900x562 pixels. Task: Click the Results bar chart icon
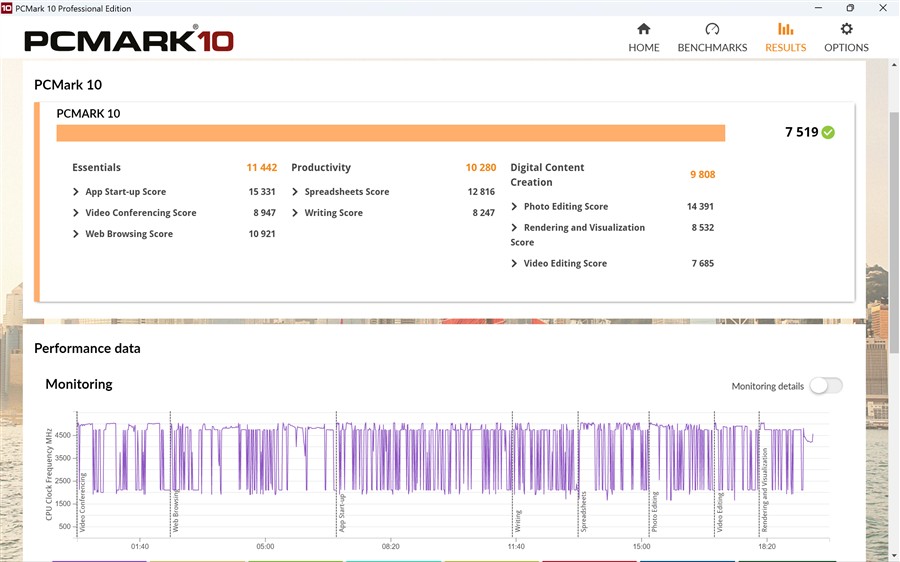coord(785,29)
